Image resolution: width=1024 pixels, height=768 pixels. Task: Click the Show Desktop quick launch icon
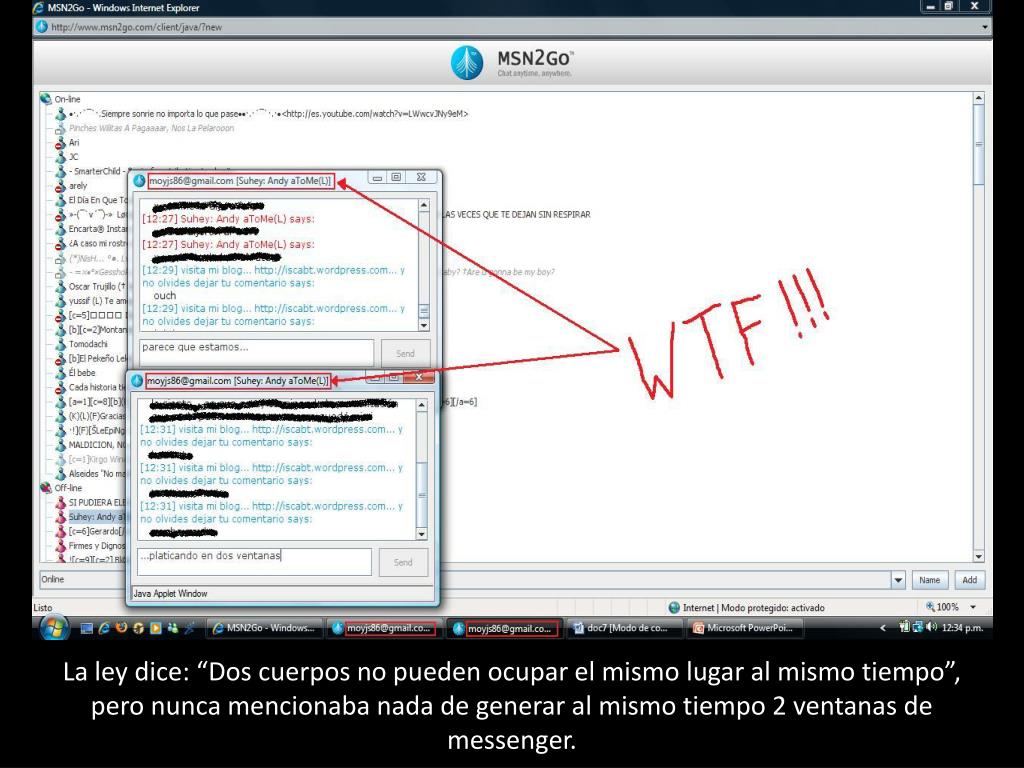click(86, 628)
